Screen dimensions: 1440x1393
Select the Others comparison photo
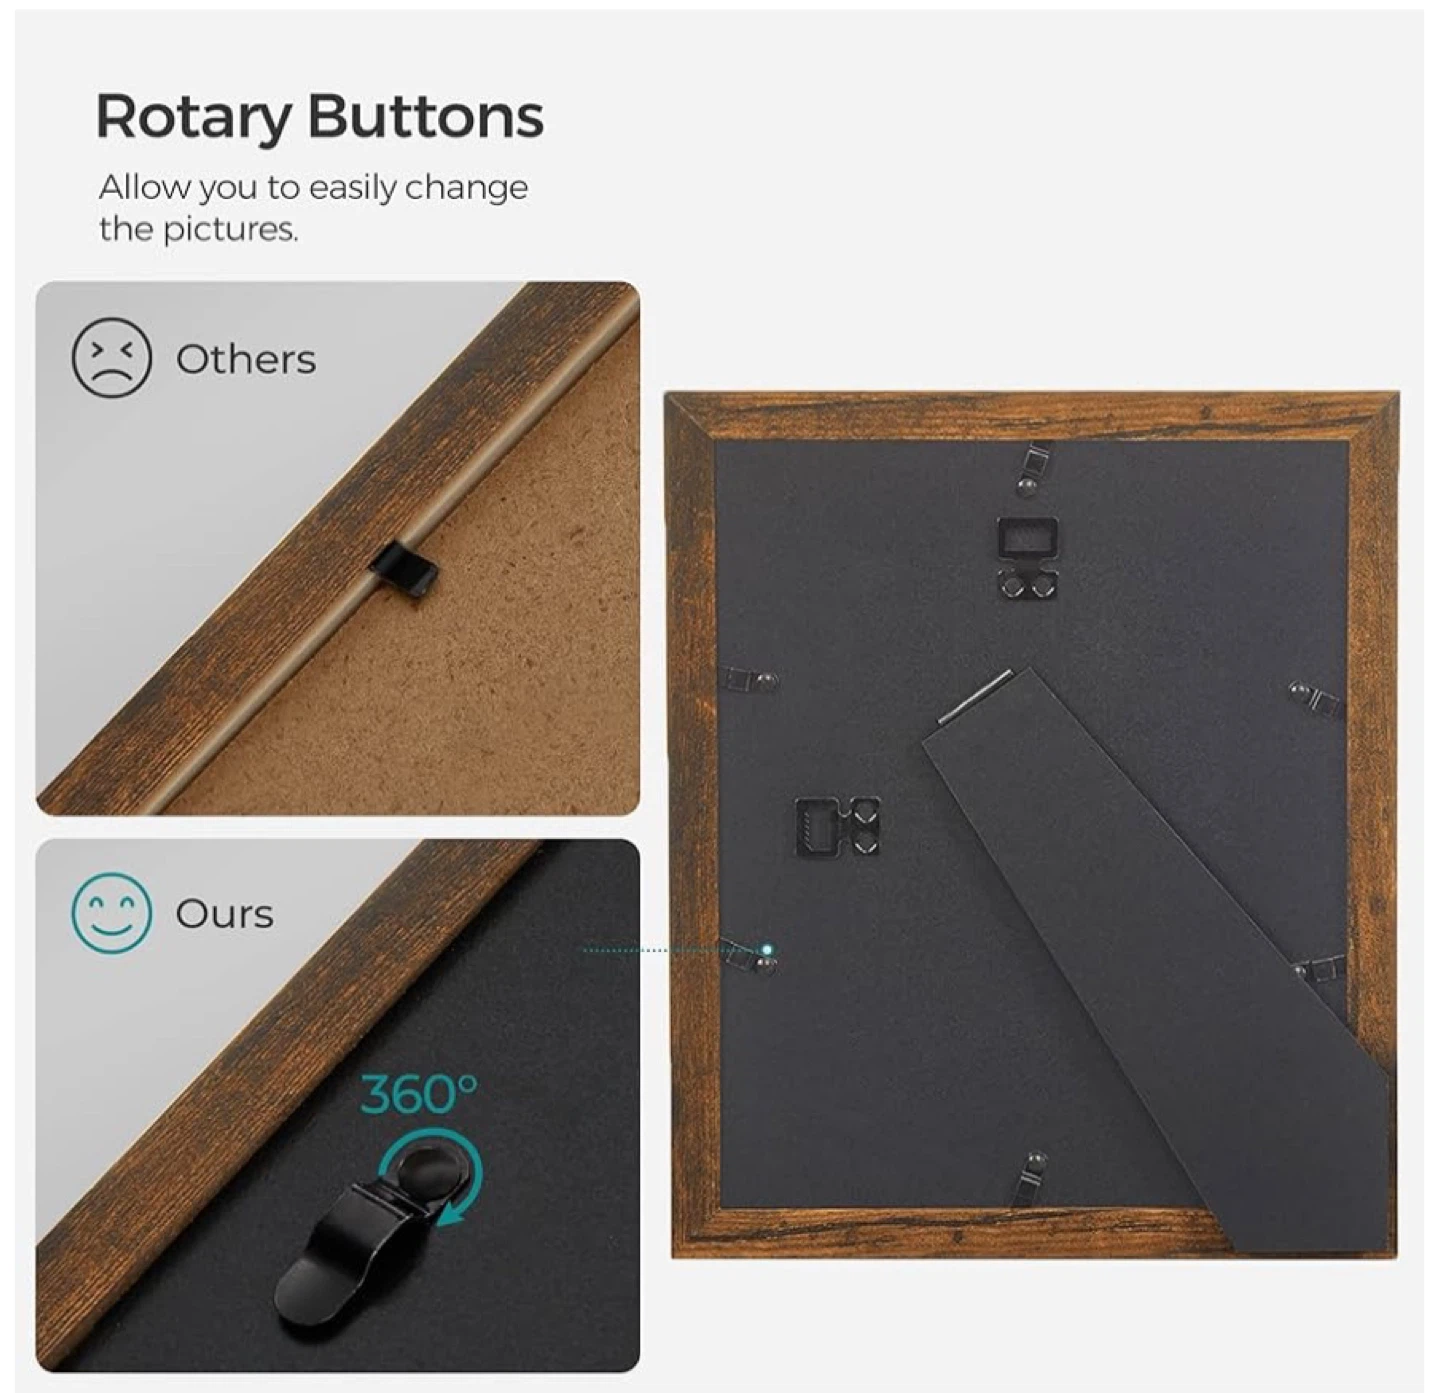pos(338,548)
